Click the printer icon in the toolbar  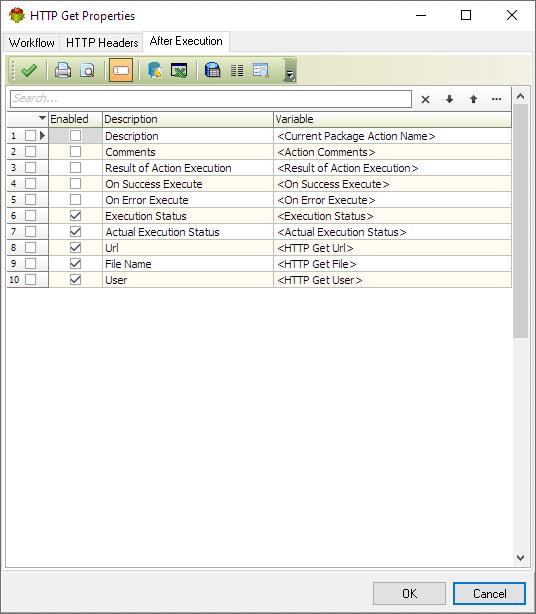point(63,70)
